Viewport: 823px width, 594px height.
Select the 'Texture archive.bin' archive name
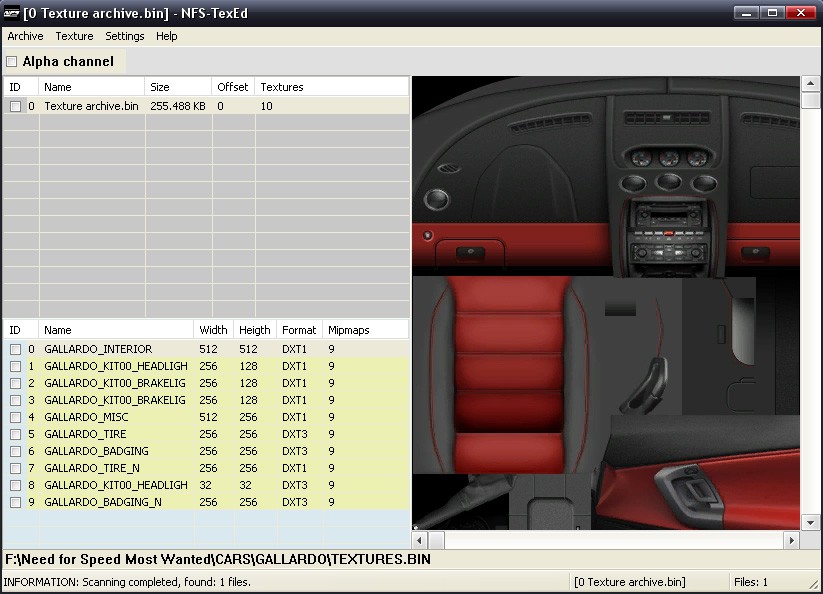[91, 106]
